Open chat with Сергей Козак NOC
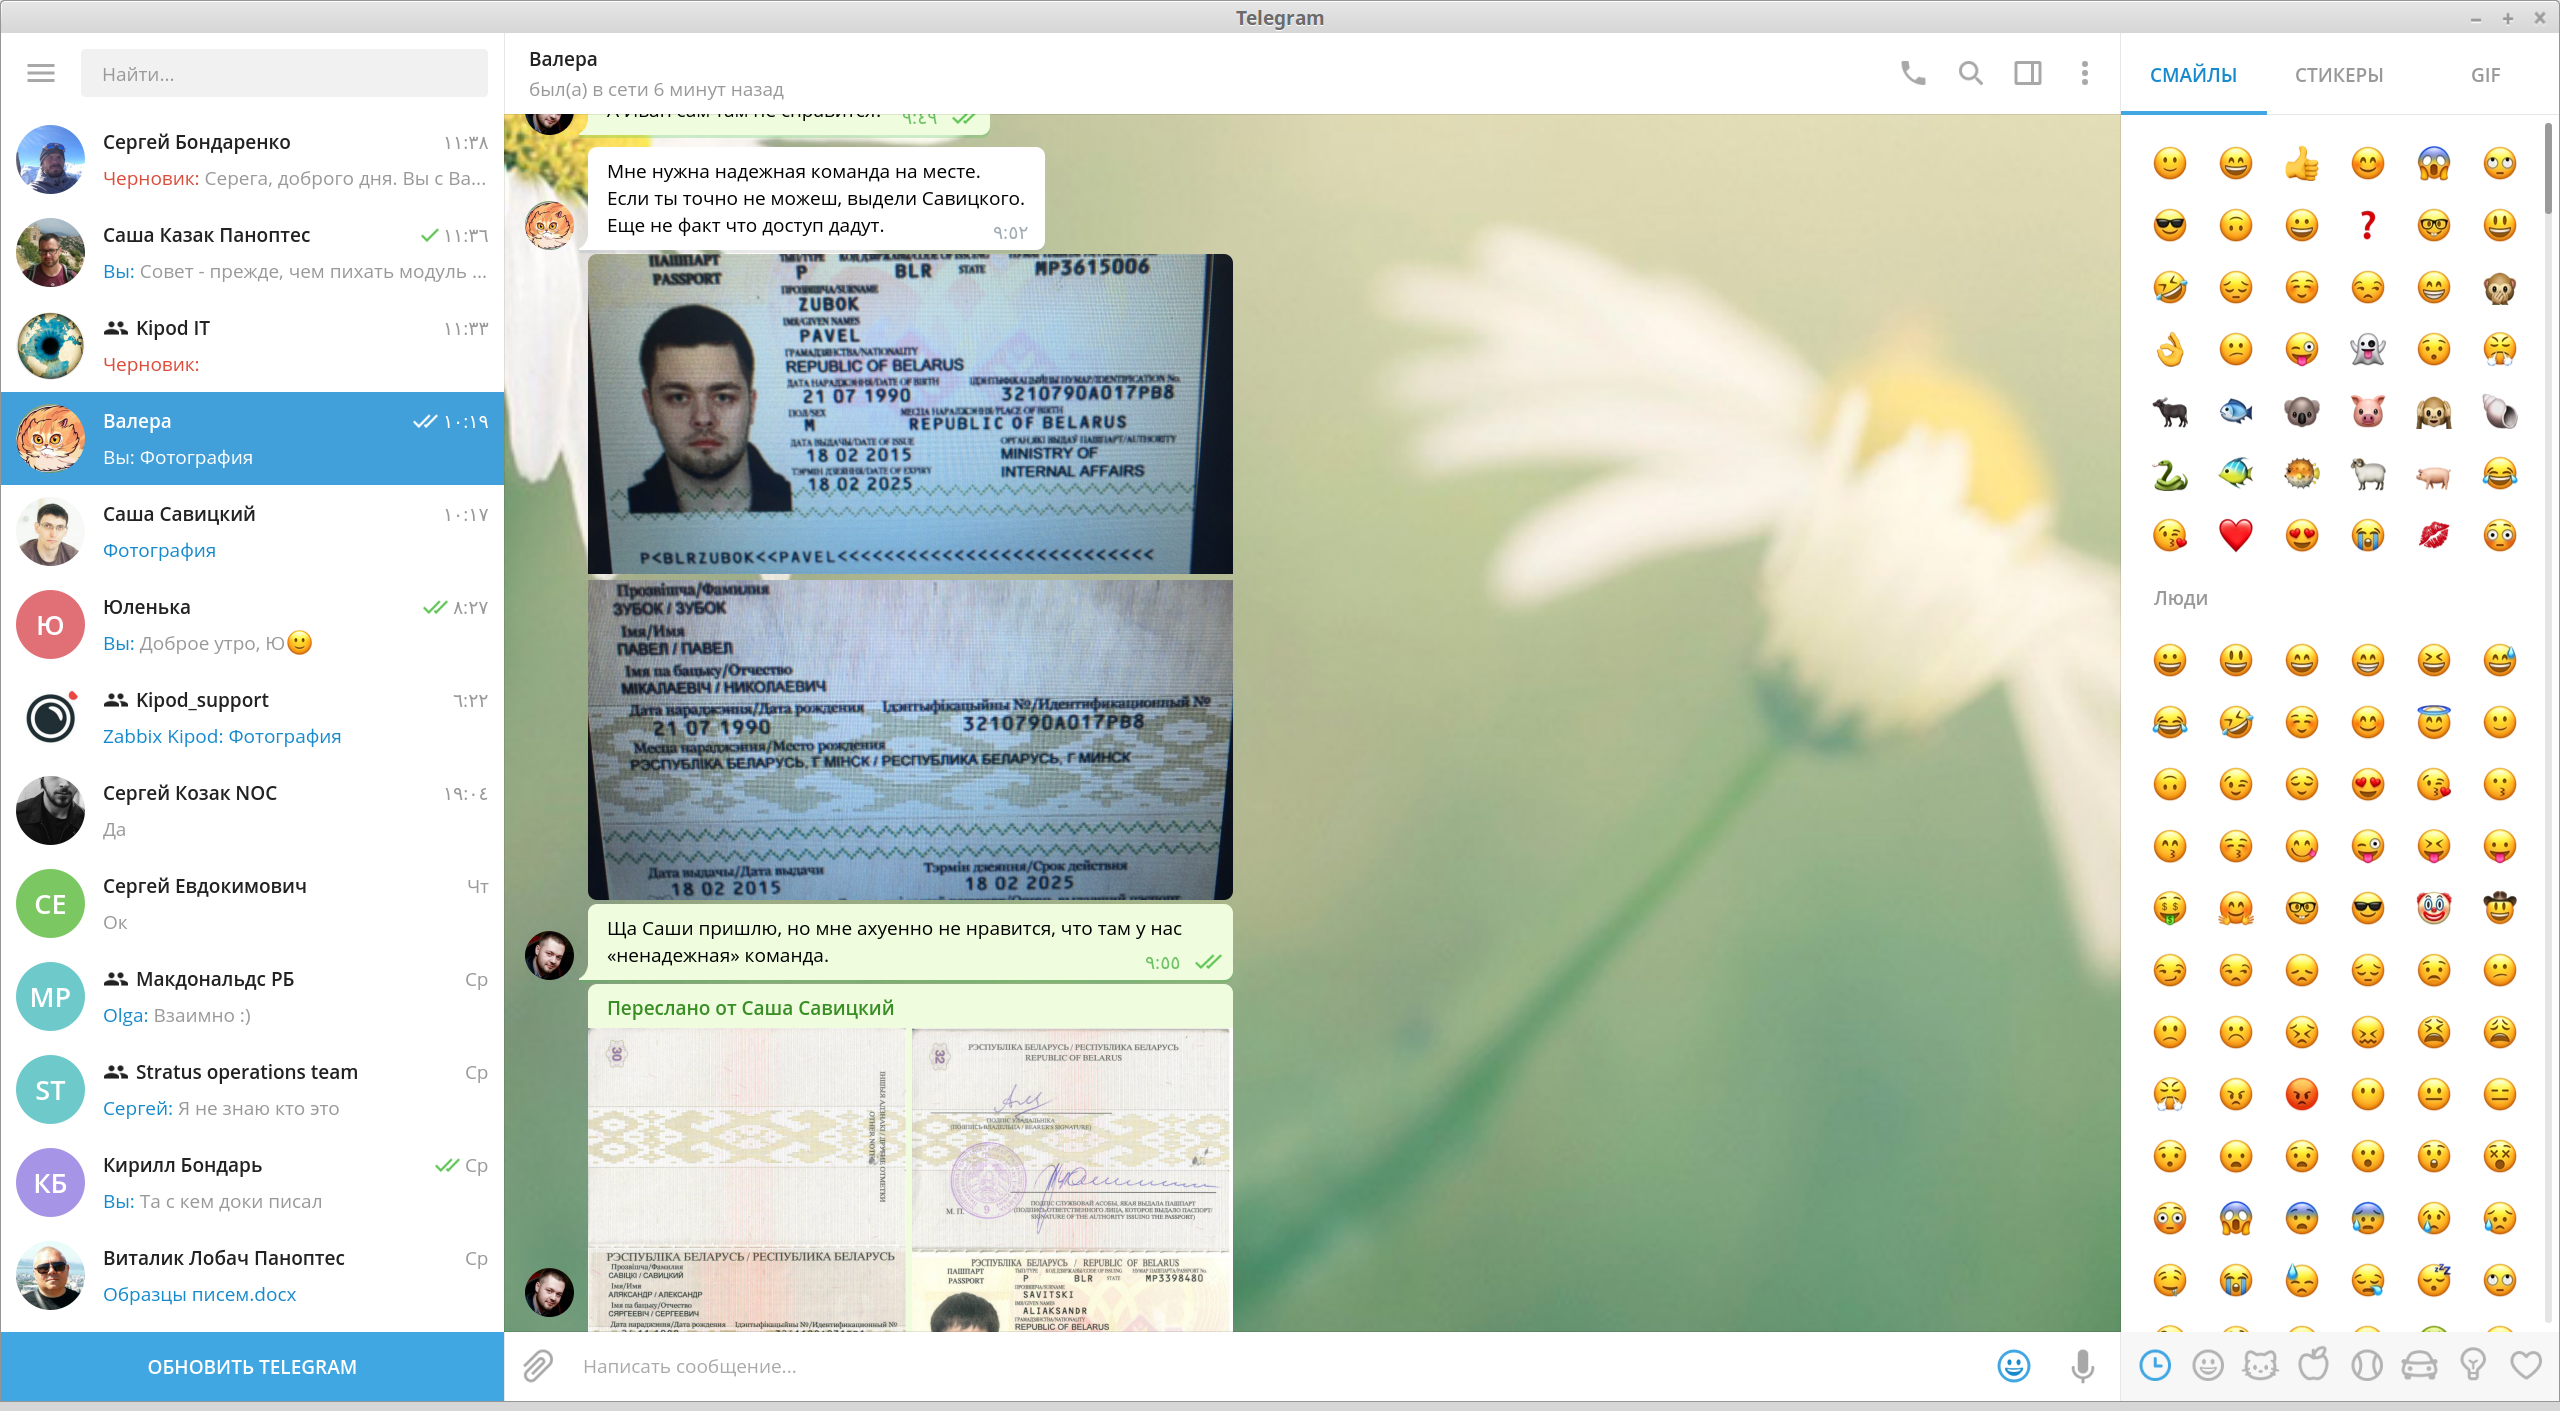The width and height of the screenshot is (2560, 1411). pos(252,811)
